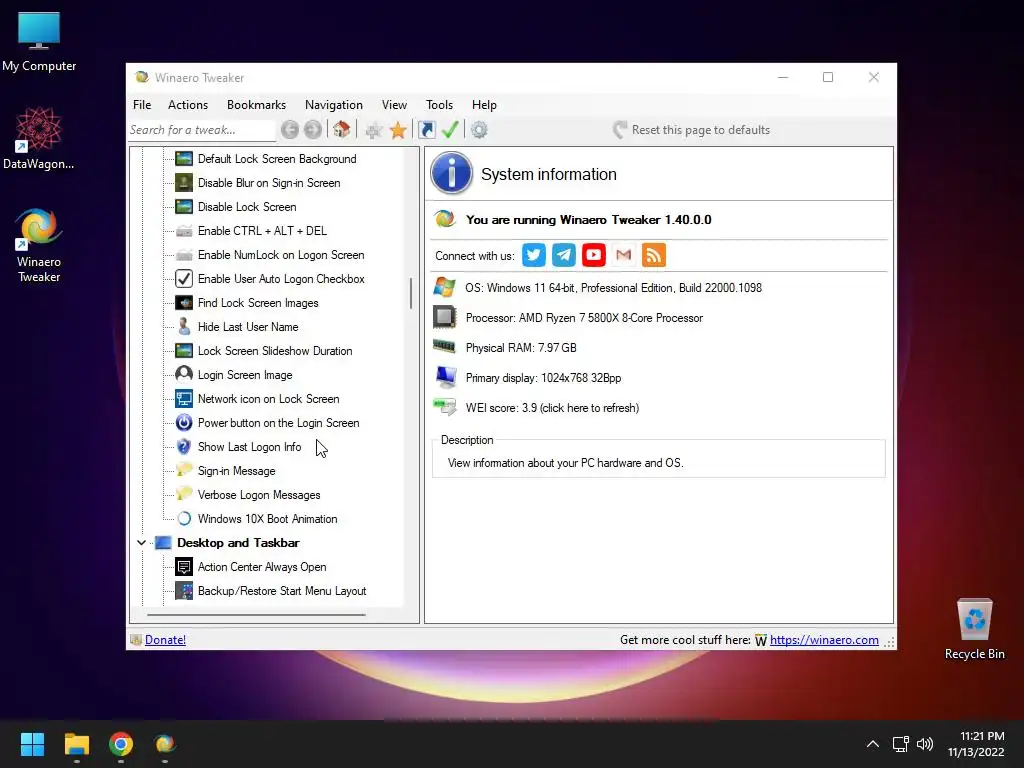Image resolution: width=1024 pixels, height=768 pixels.
Task: Select Find Lock Screen Images item
Action: pos(258,303)
